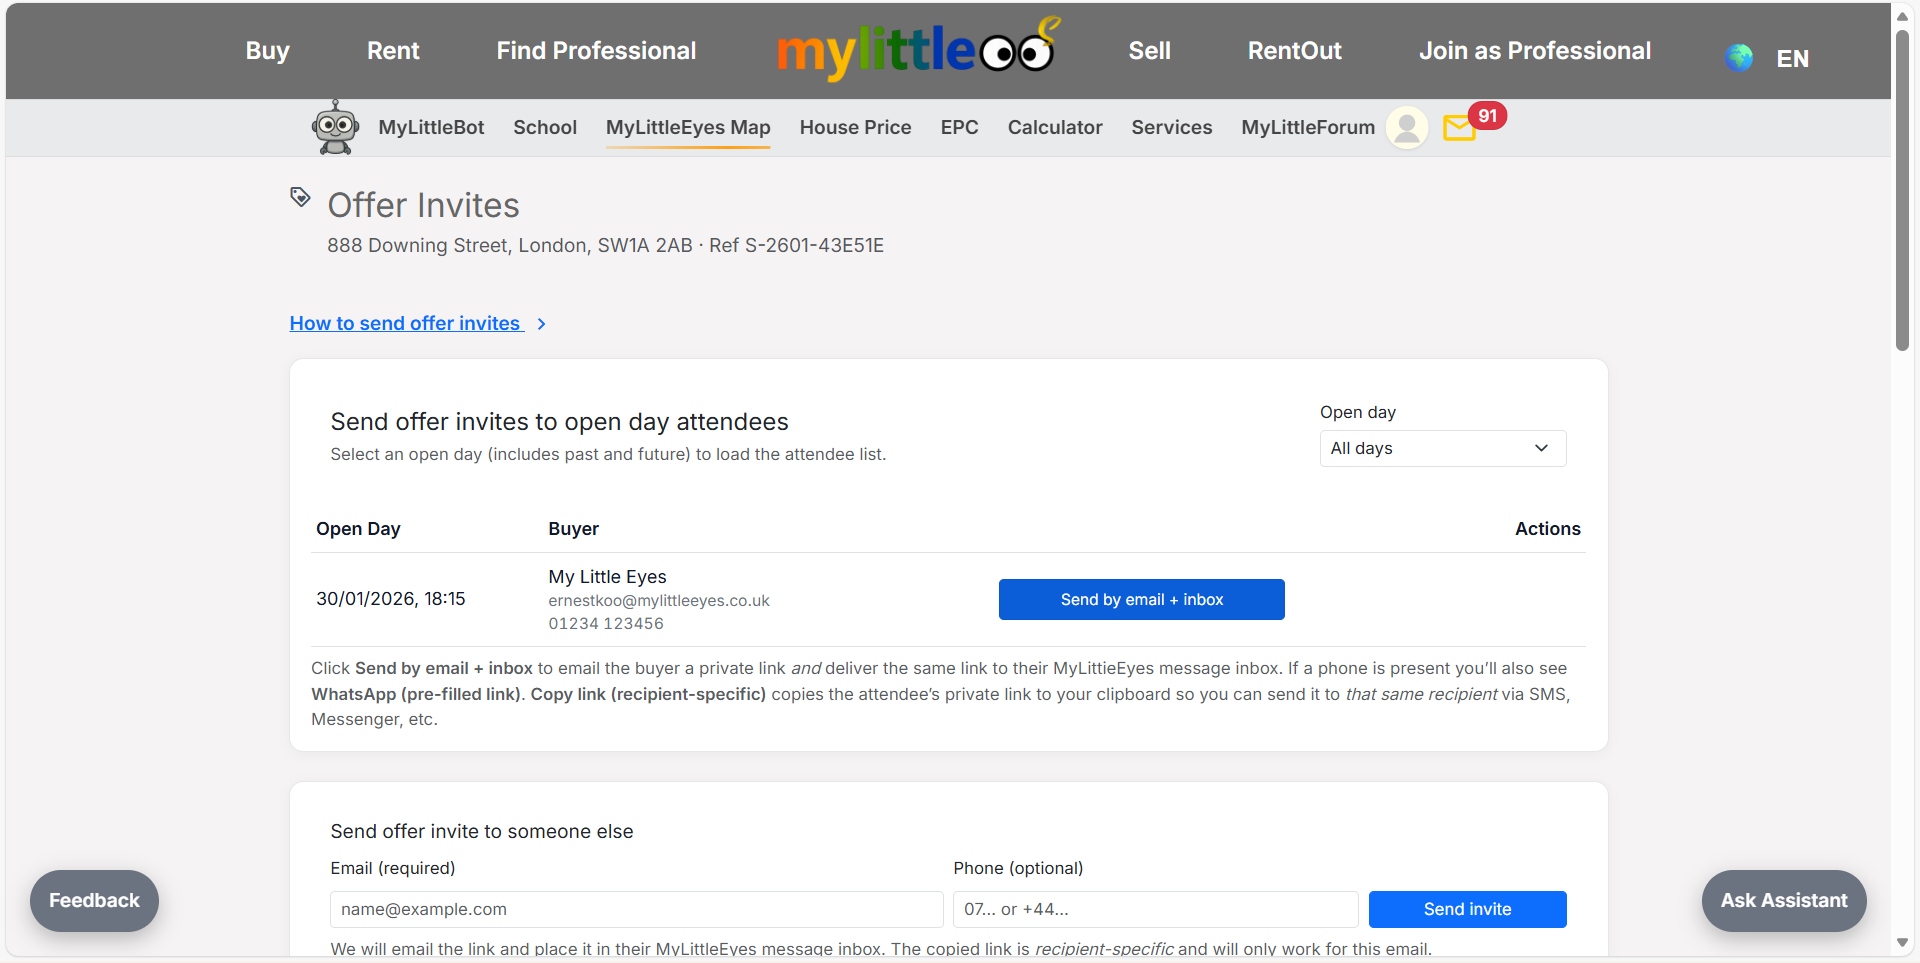
Task: Open the Buy menu
Action: click(x=267, y=51)
